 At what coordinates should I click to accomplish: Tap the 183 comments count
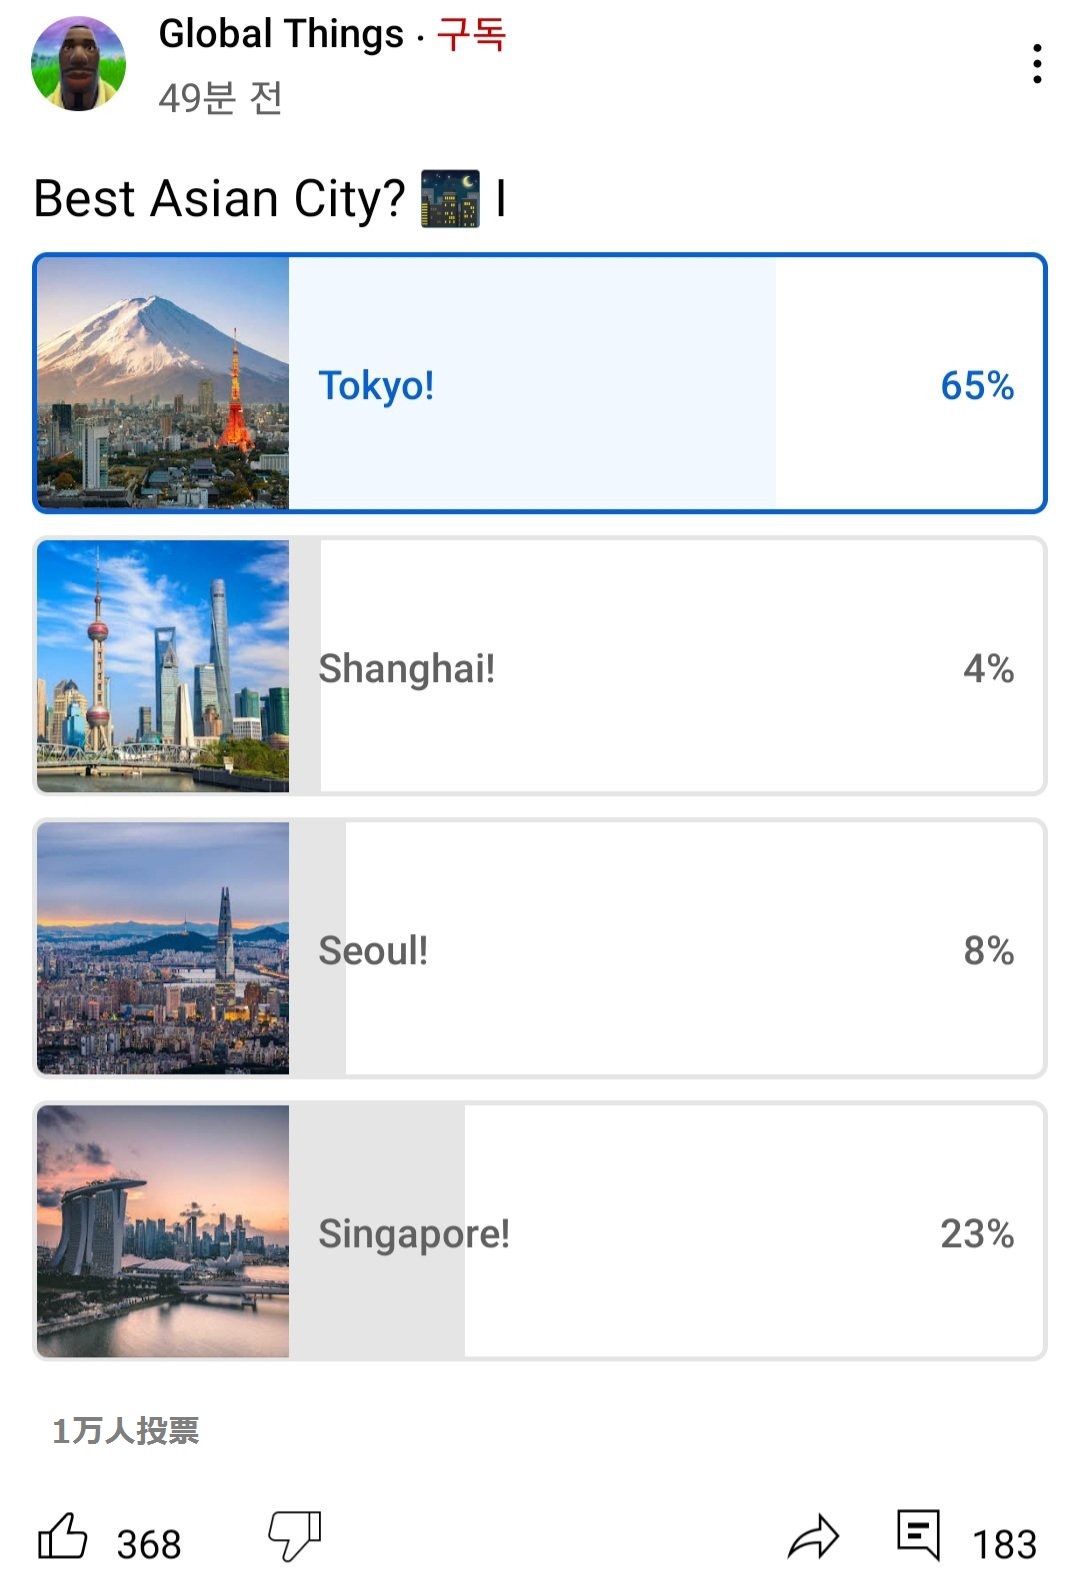[1004, 1544]
